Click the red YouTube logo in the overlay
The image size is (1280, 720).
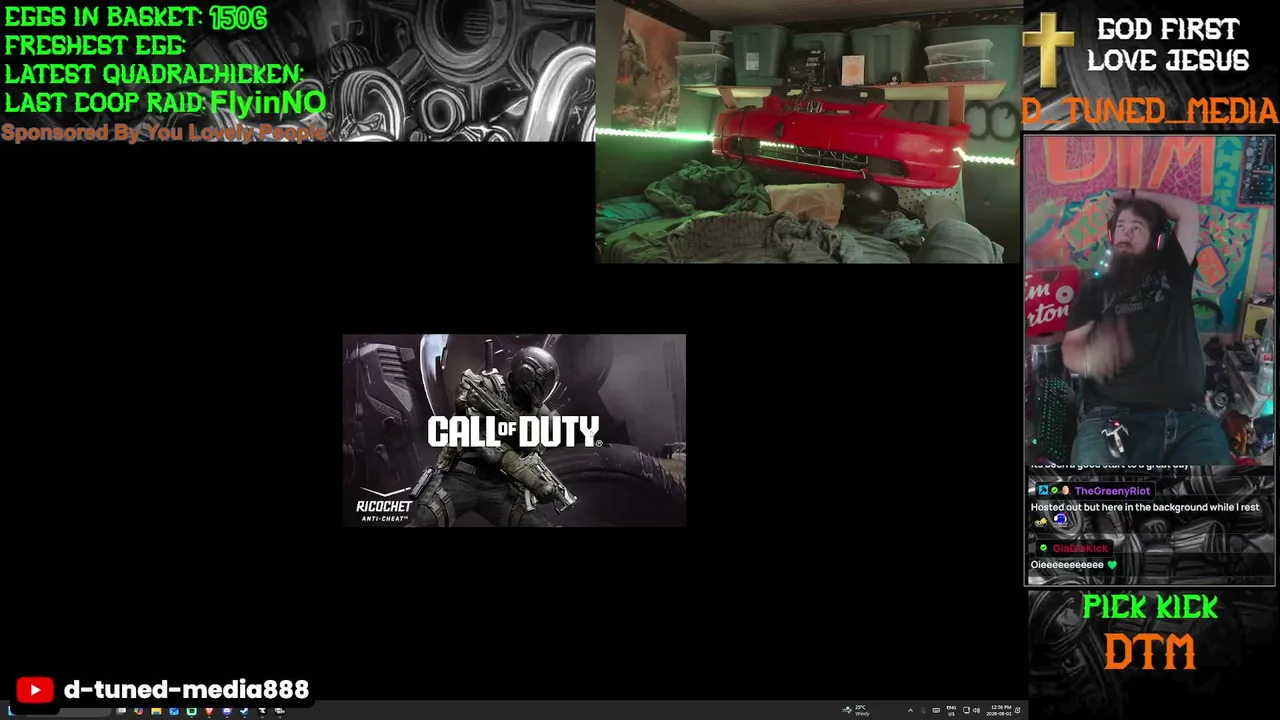(35, 690)
